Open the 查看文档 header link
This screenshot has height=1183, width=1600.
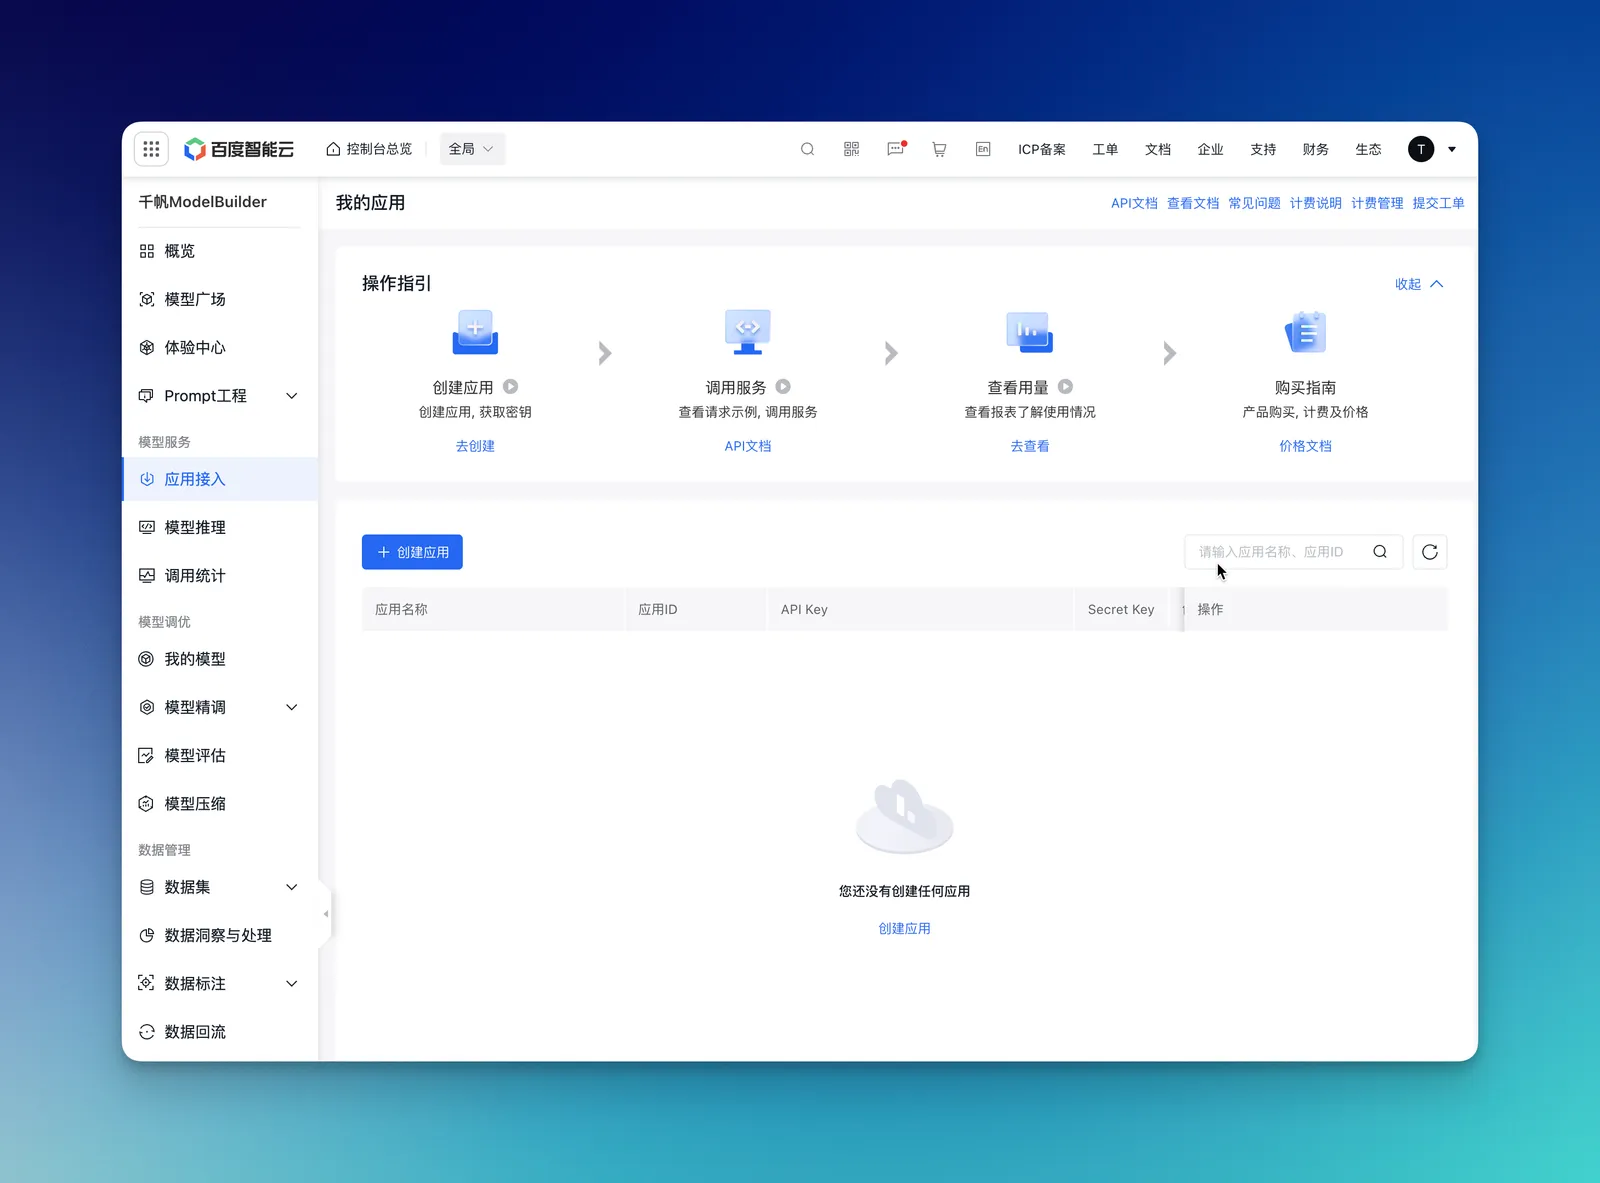pyautogui.click(x=1193, y=203)
